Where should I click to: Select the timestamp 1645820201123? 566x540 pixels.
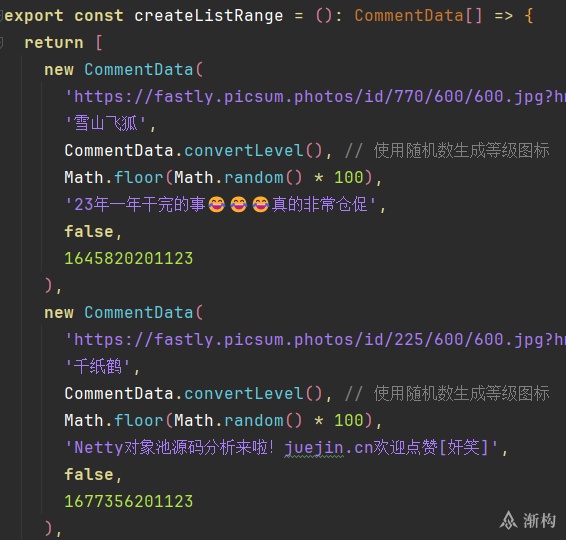click(129, 258)
